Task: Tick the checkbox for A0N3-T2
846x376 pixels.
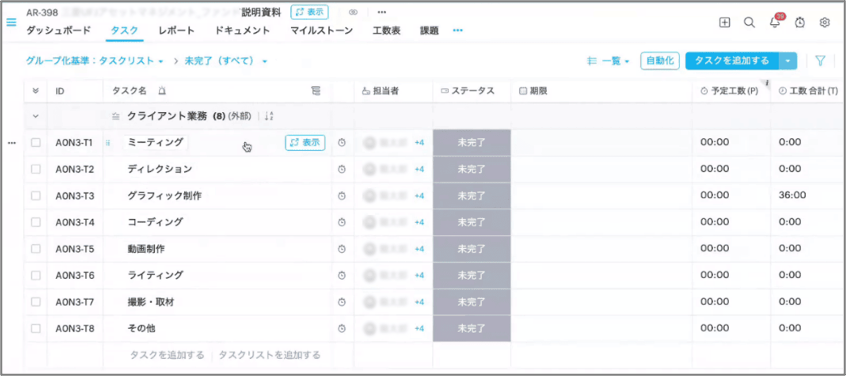Action: 36,169
